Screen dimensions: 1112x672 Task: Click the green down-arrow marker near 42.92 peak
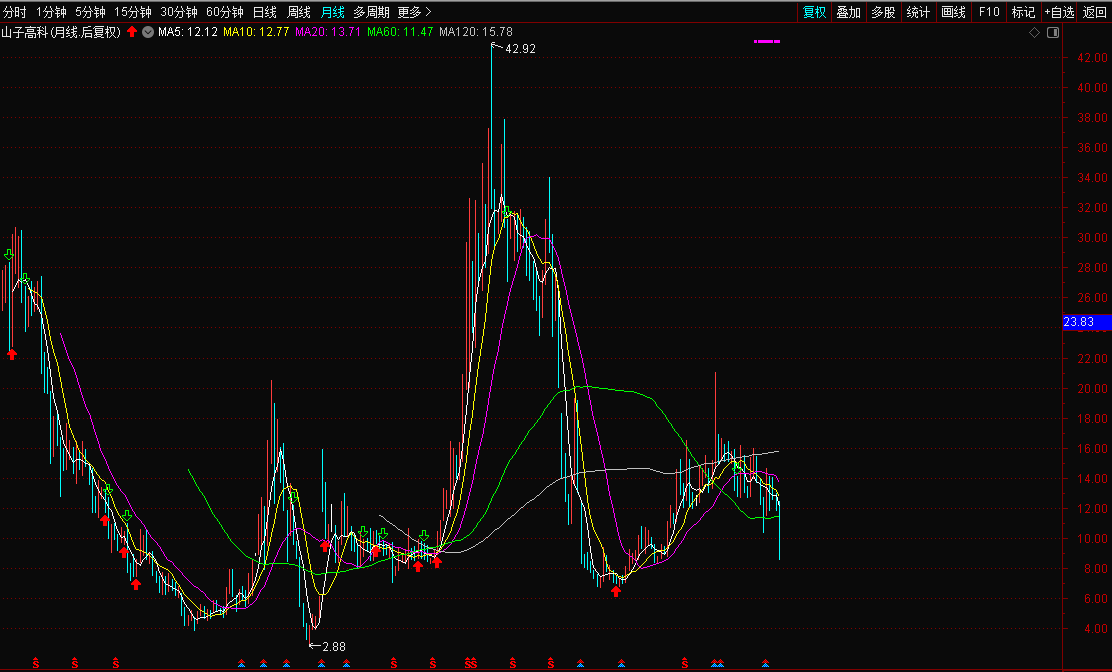tap(507, 212)
